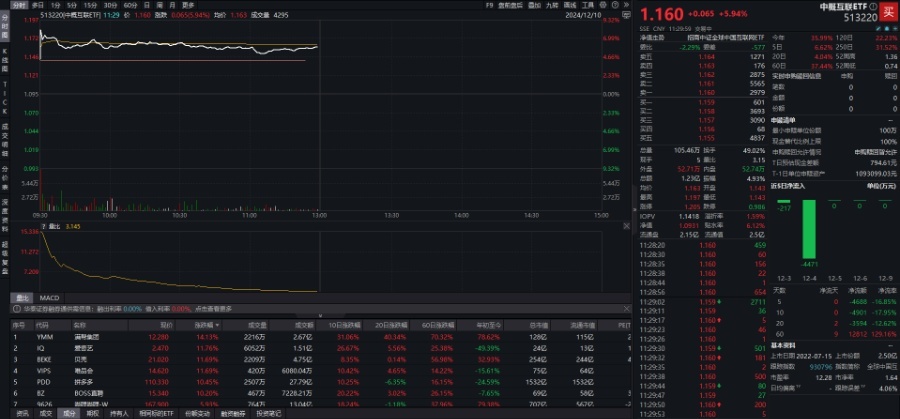Sort holdings by 涨跌幅 column header
900x419 pixels.
pos(205,324)
